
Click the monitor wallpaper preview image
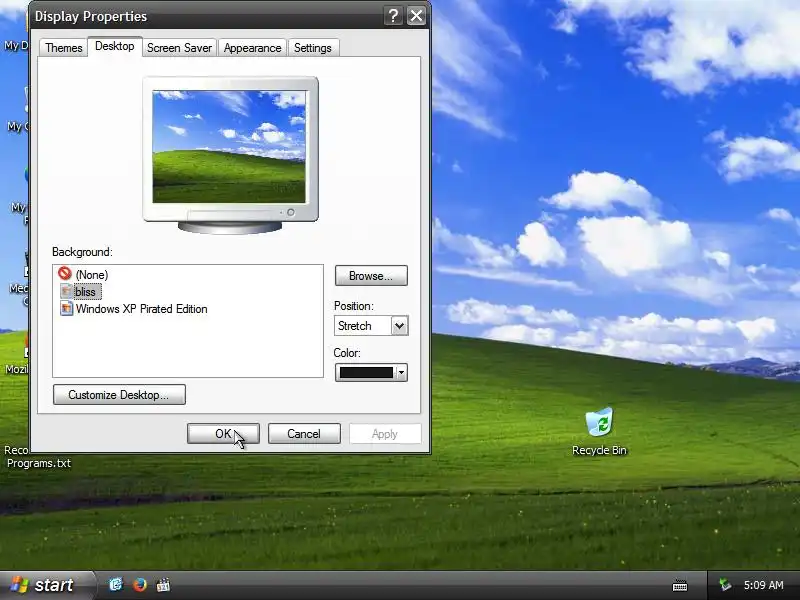point(229,147)
